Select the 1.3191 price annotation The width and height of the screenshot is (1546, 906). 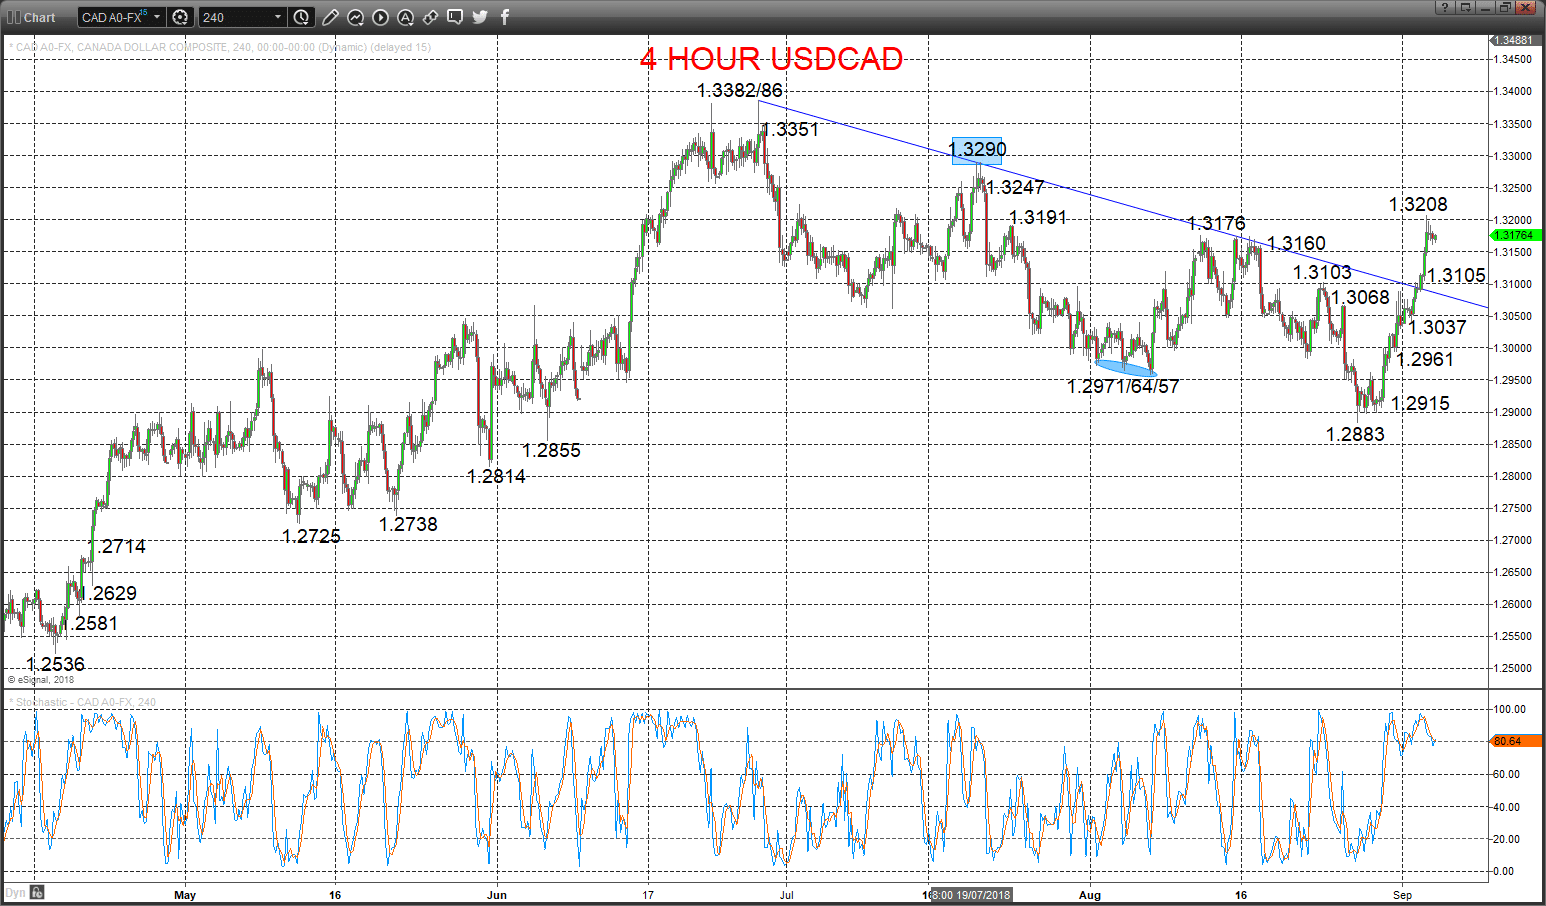(x=1038, y=217)
